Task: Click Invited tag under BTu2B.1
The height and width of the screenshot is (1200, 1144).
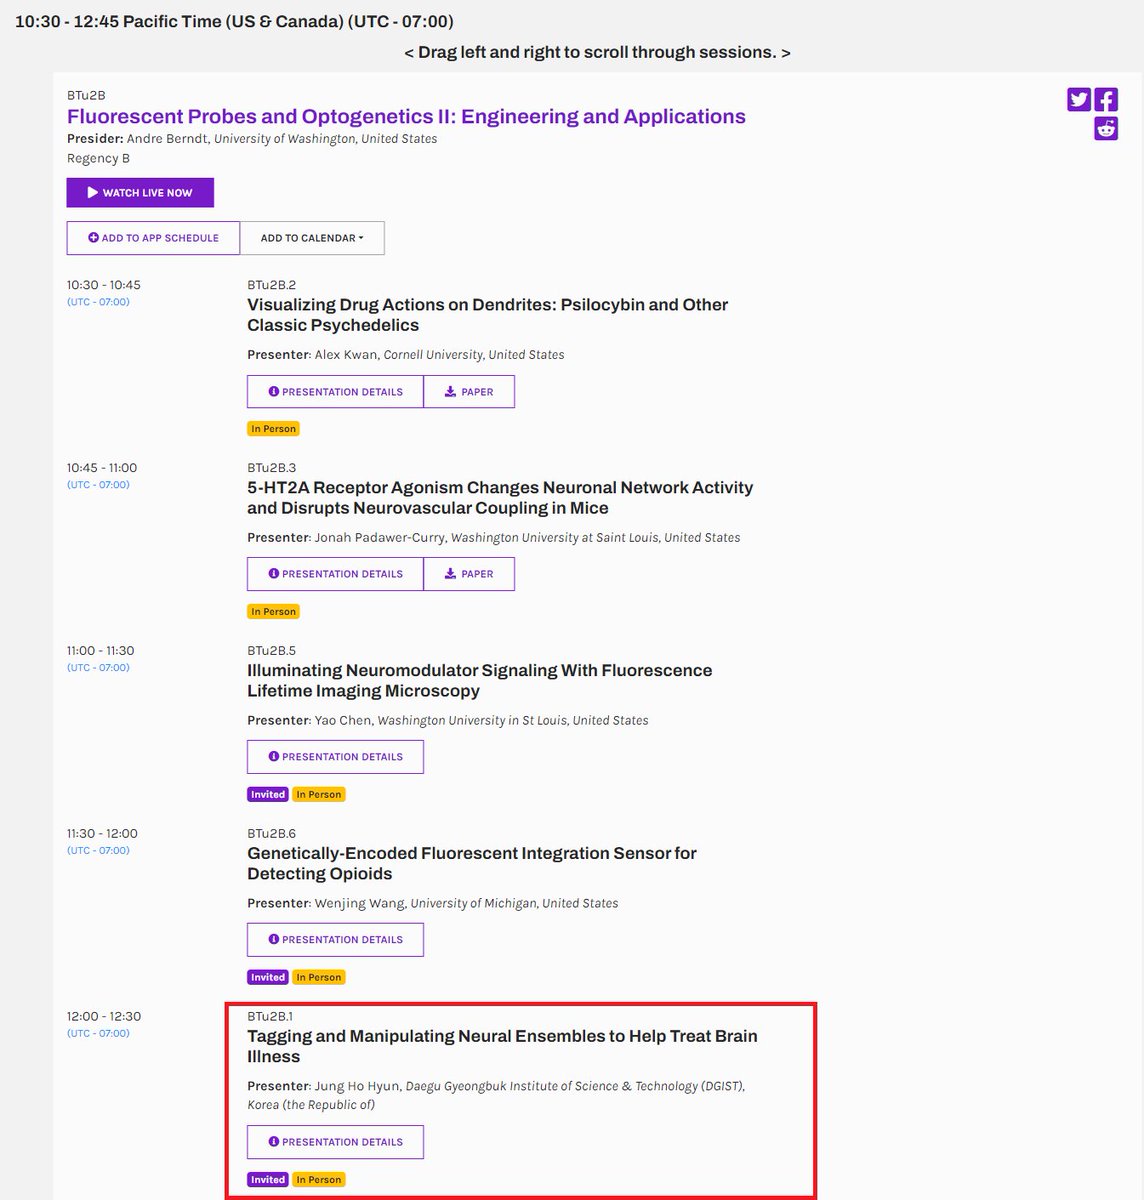Action: click(x=268, y=1180)
